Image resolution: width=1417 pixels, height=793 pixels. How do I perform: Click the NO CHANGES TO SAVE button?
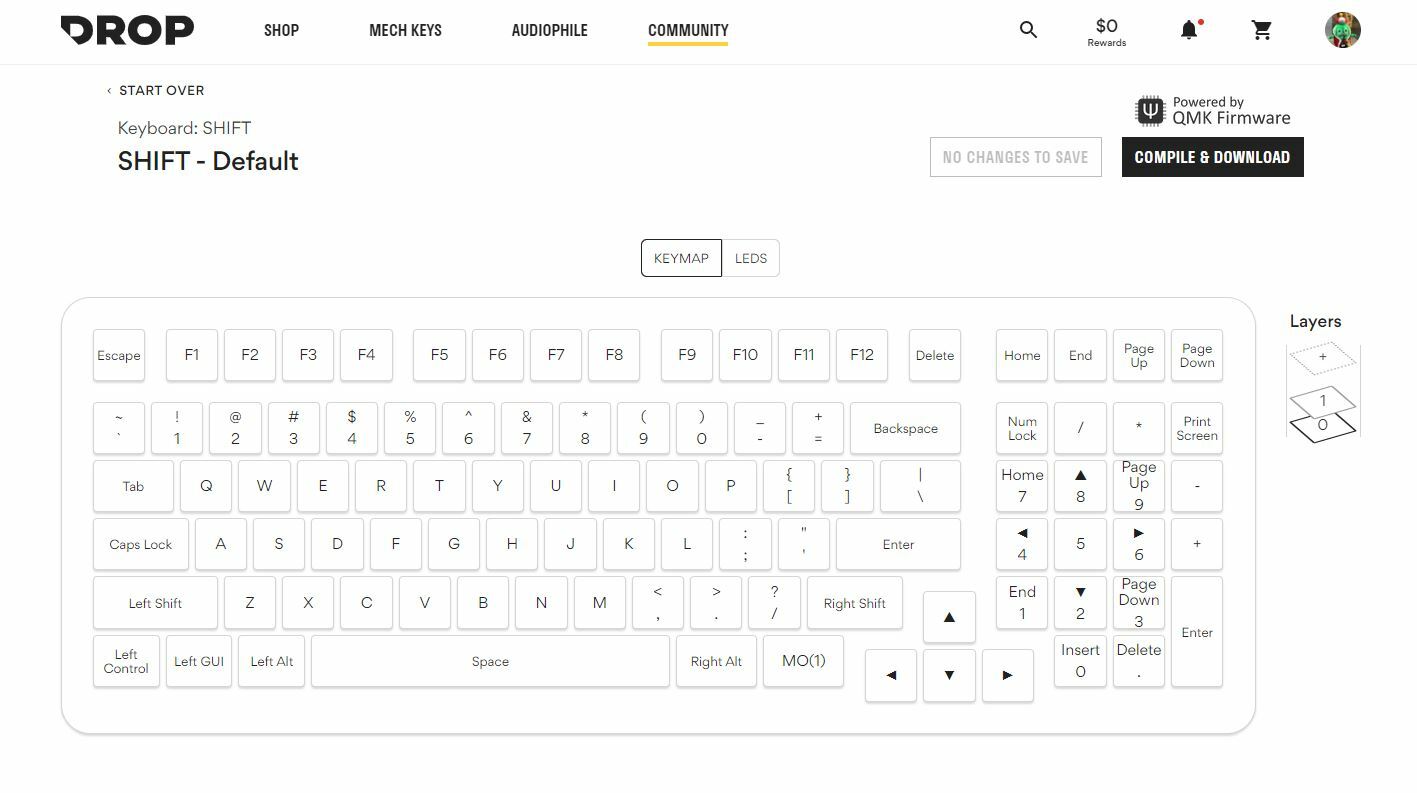[1015, 157]
